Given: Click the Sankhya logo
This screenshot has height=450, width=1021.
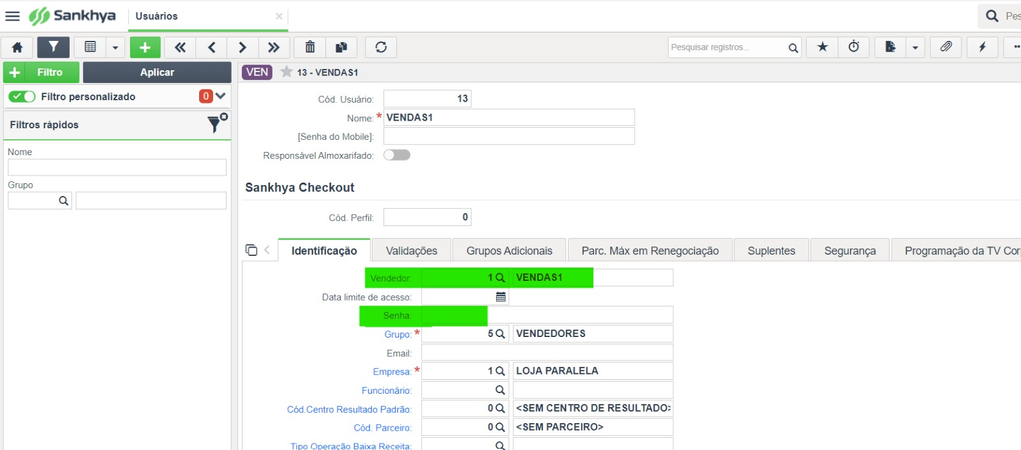Looking at the screenshot, I should click(x=73, y=16).
